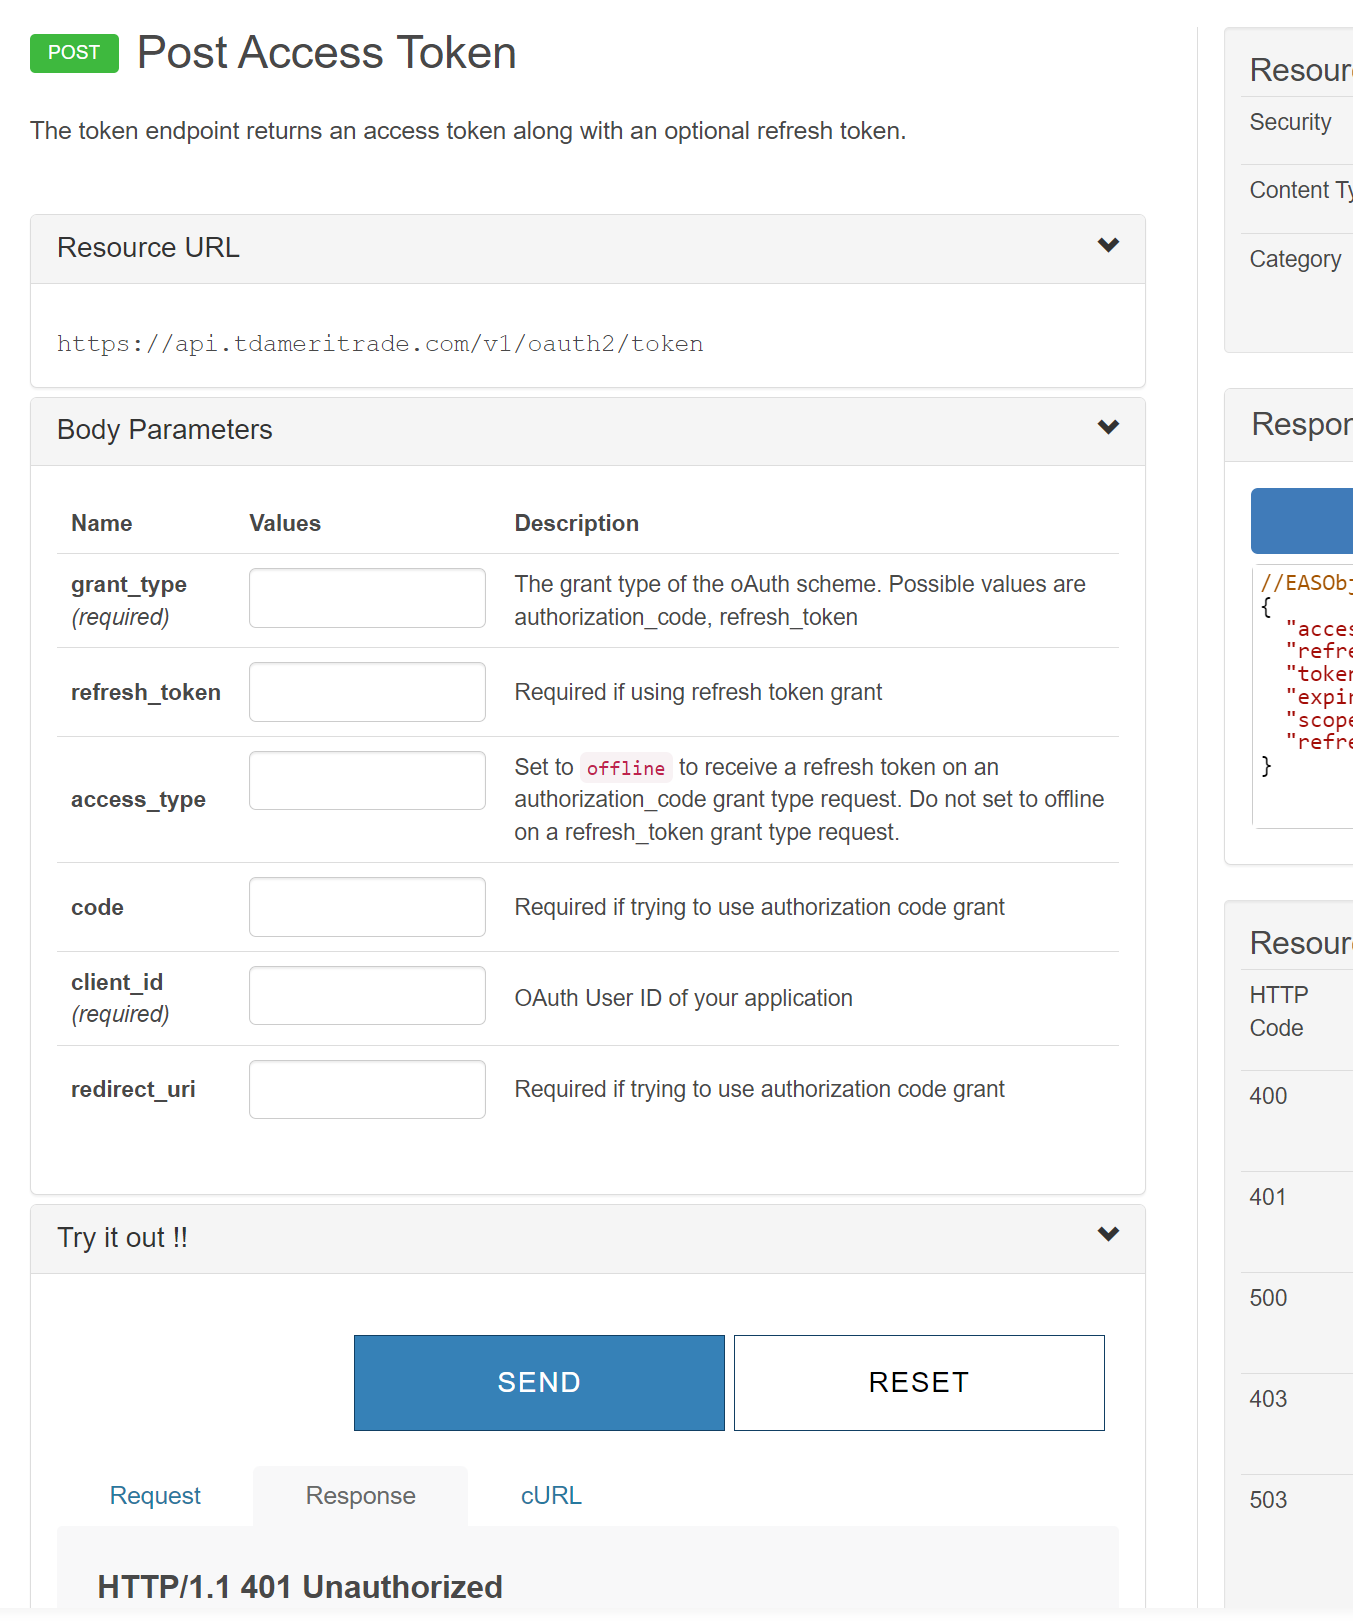Screen dimensions: 1353x1621
Task: Click the 'offline' code snippet
Action: 626,768
